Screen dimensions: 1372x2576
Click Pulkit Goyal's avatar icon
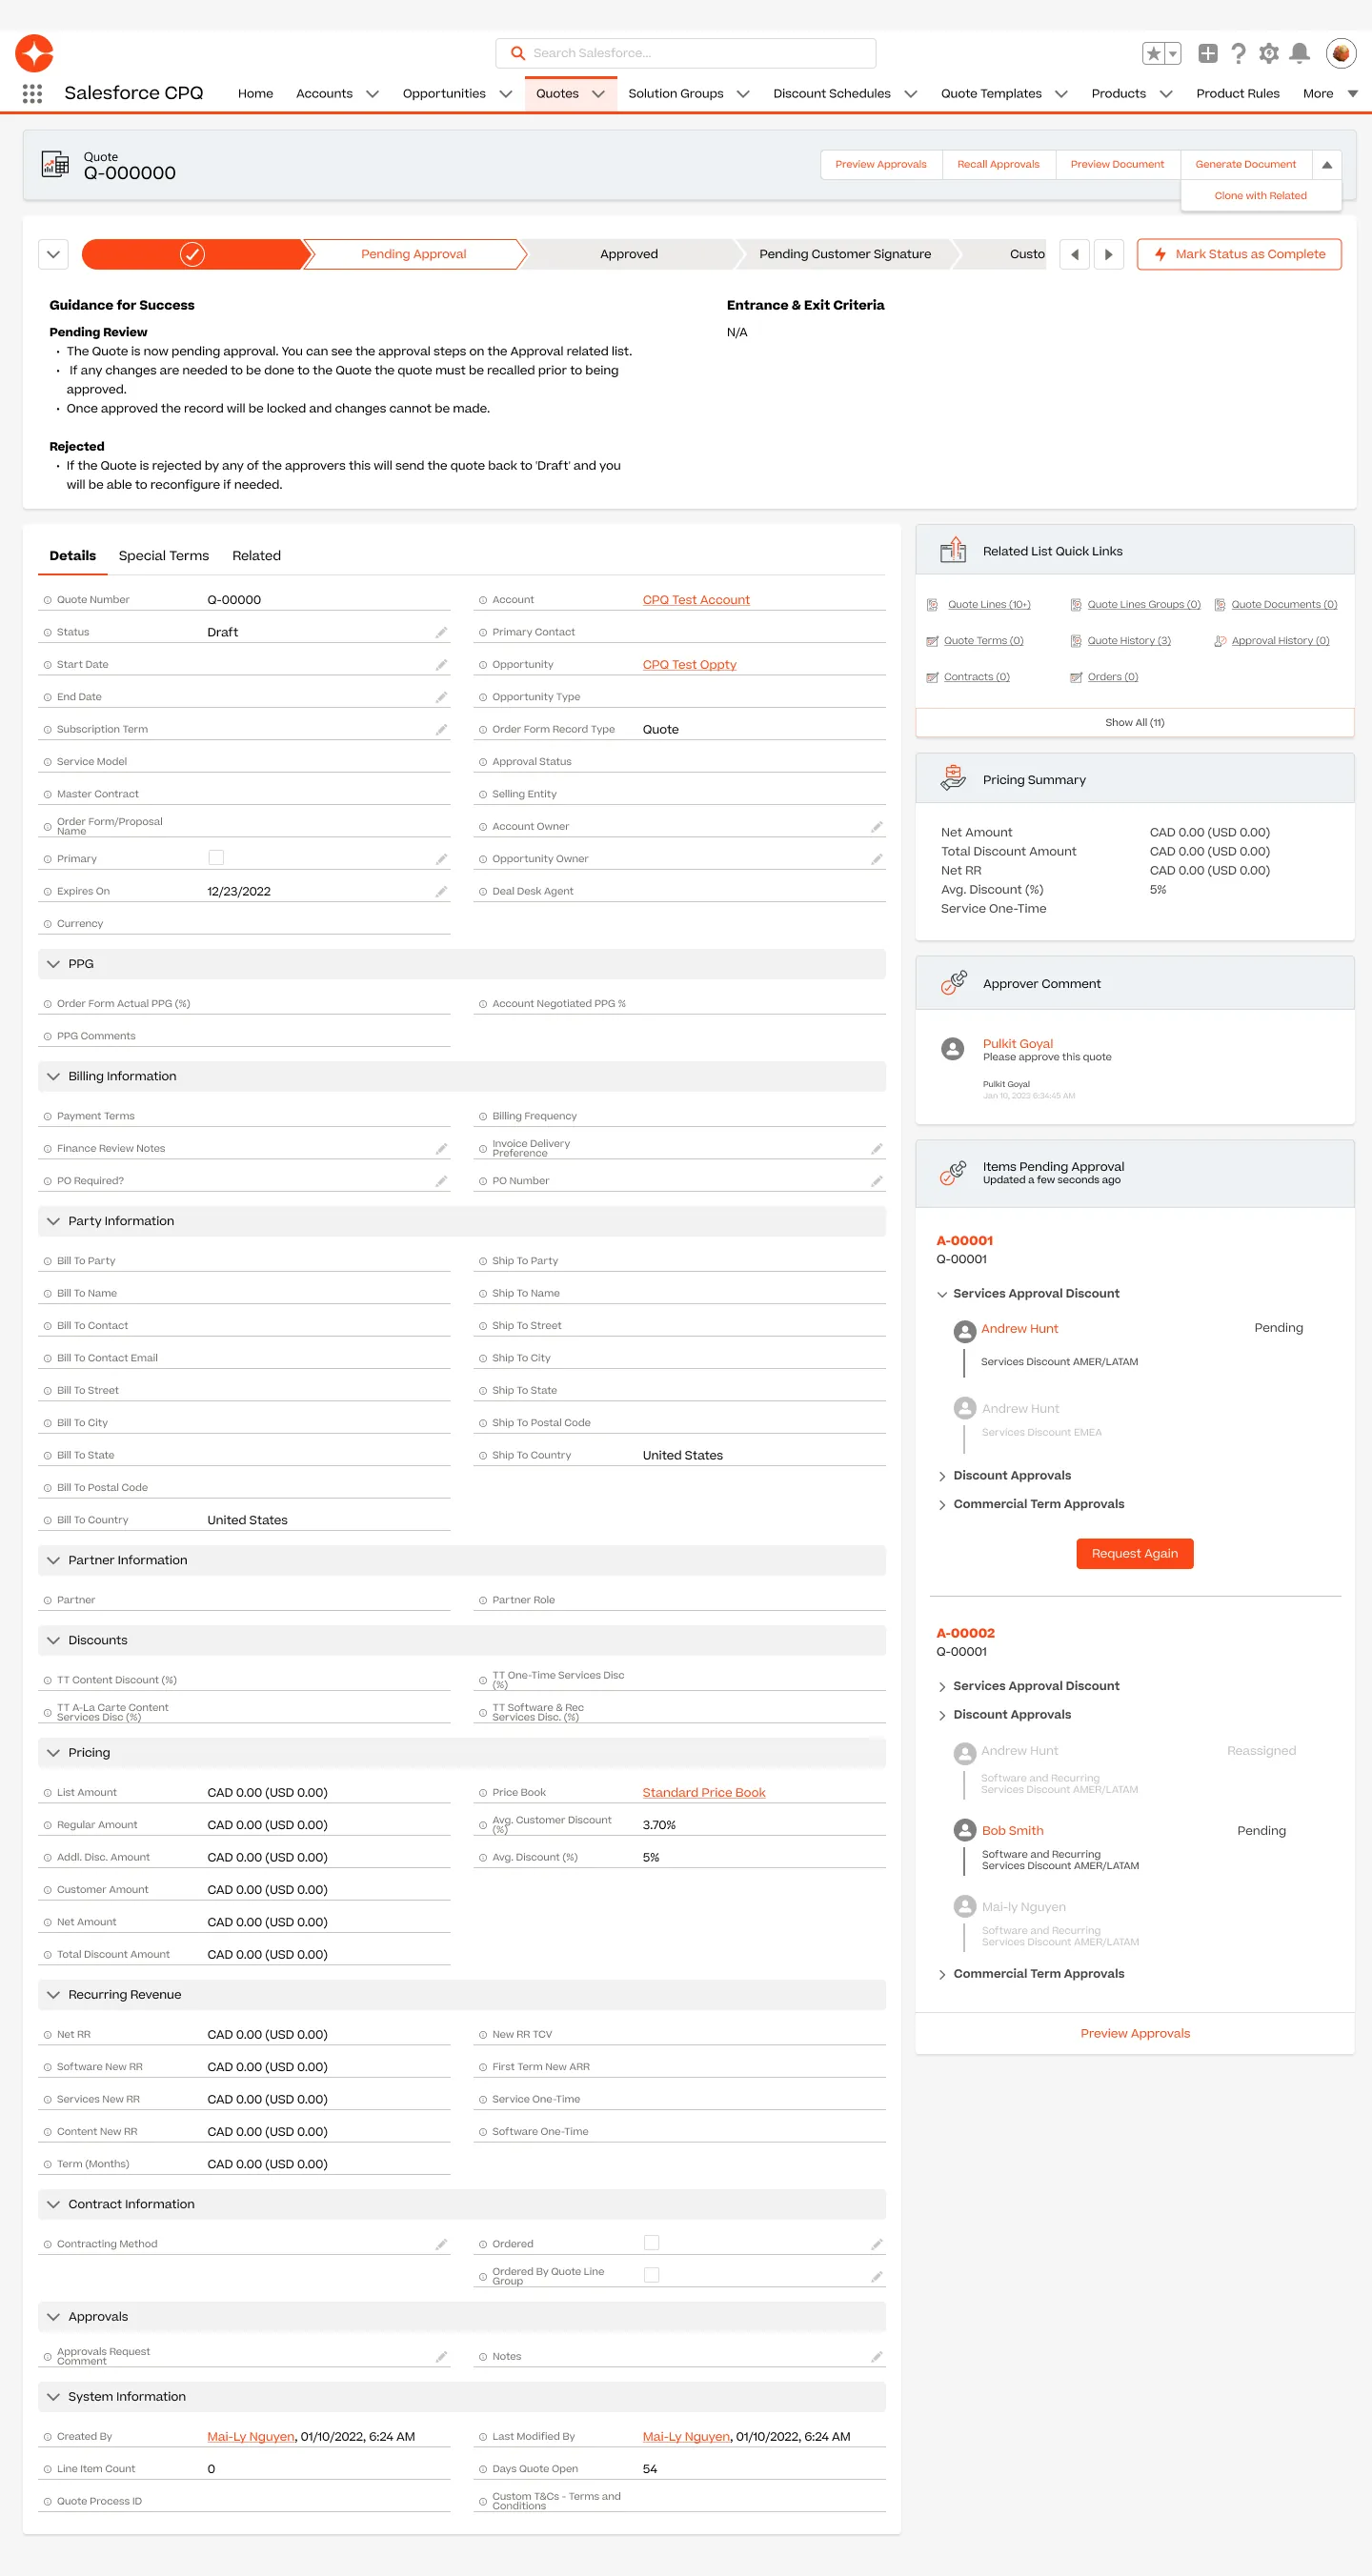pyautogui.click(x=953, y=1048)
